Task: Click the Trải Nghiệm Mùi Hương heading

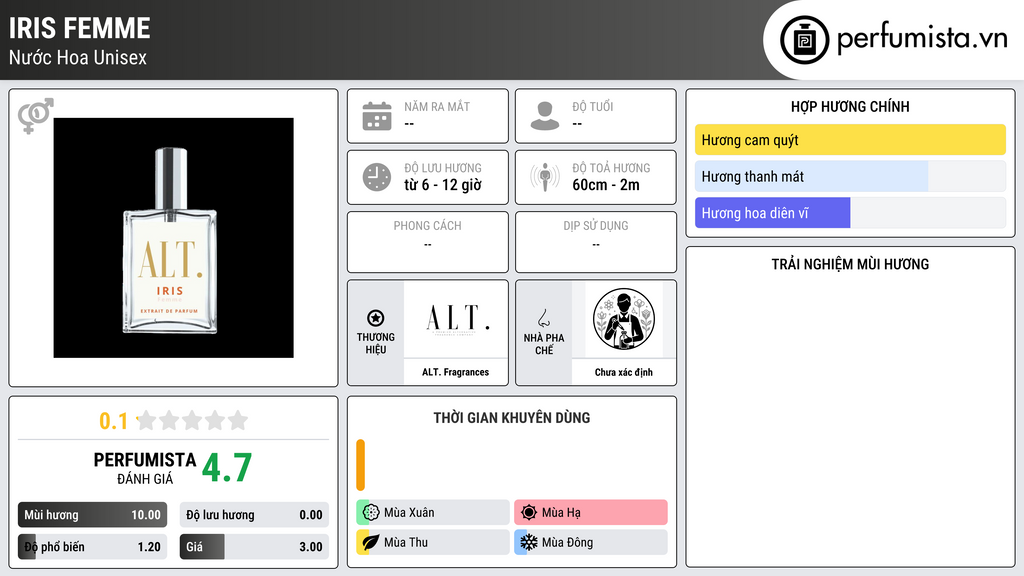Action: point(850,264)
